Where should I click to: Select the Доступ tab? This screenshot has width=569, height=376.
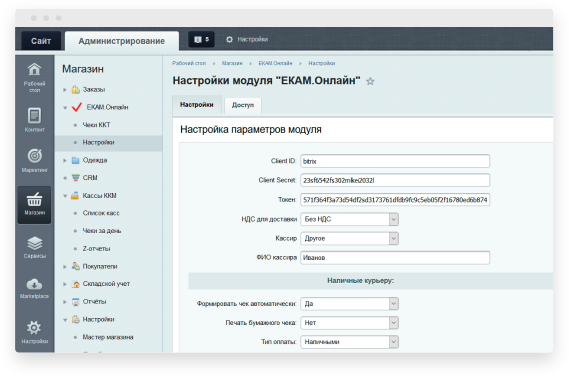[x=243, y=105]
